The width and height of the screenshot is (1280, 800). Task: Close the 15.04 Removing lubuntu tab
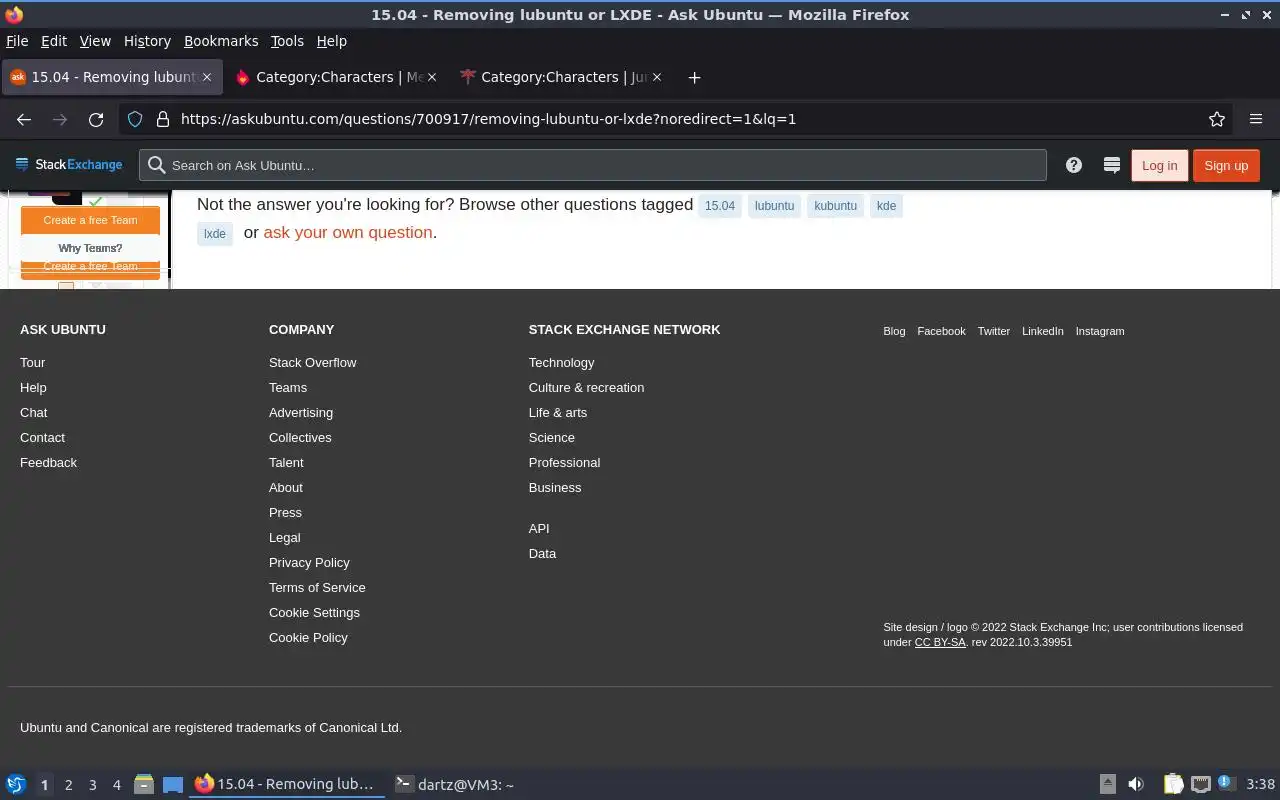[x=207, y=77]
